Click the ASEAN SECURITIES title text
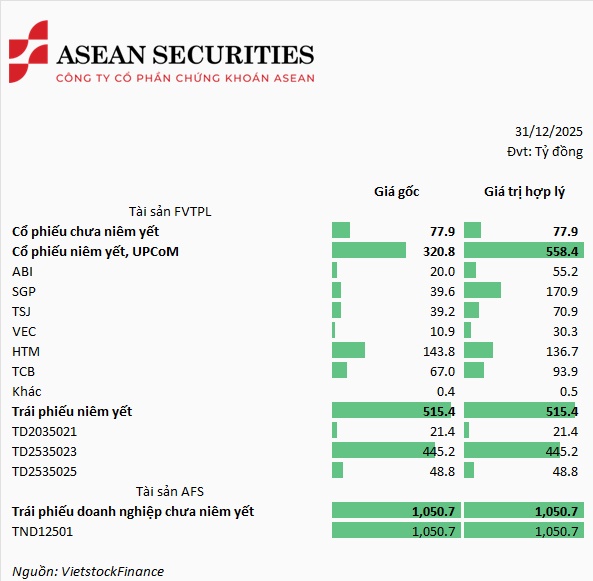Viewport: 593px width, 581px height. coord(185,55)
